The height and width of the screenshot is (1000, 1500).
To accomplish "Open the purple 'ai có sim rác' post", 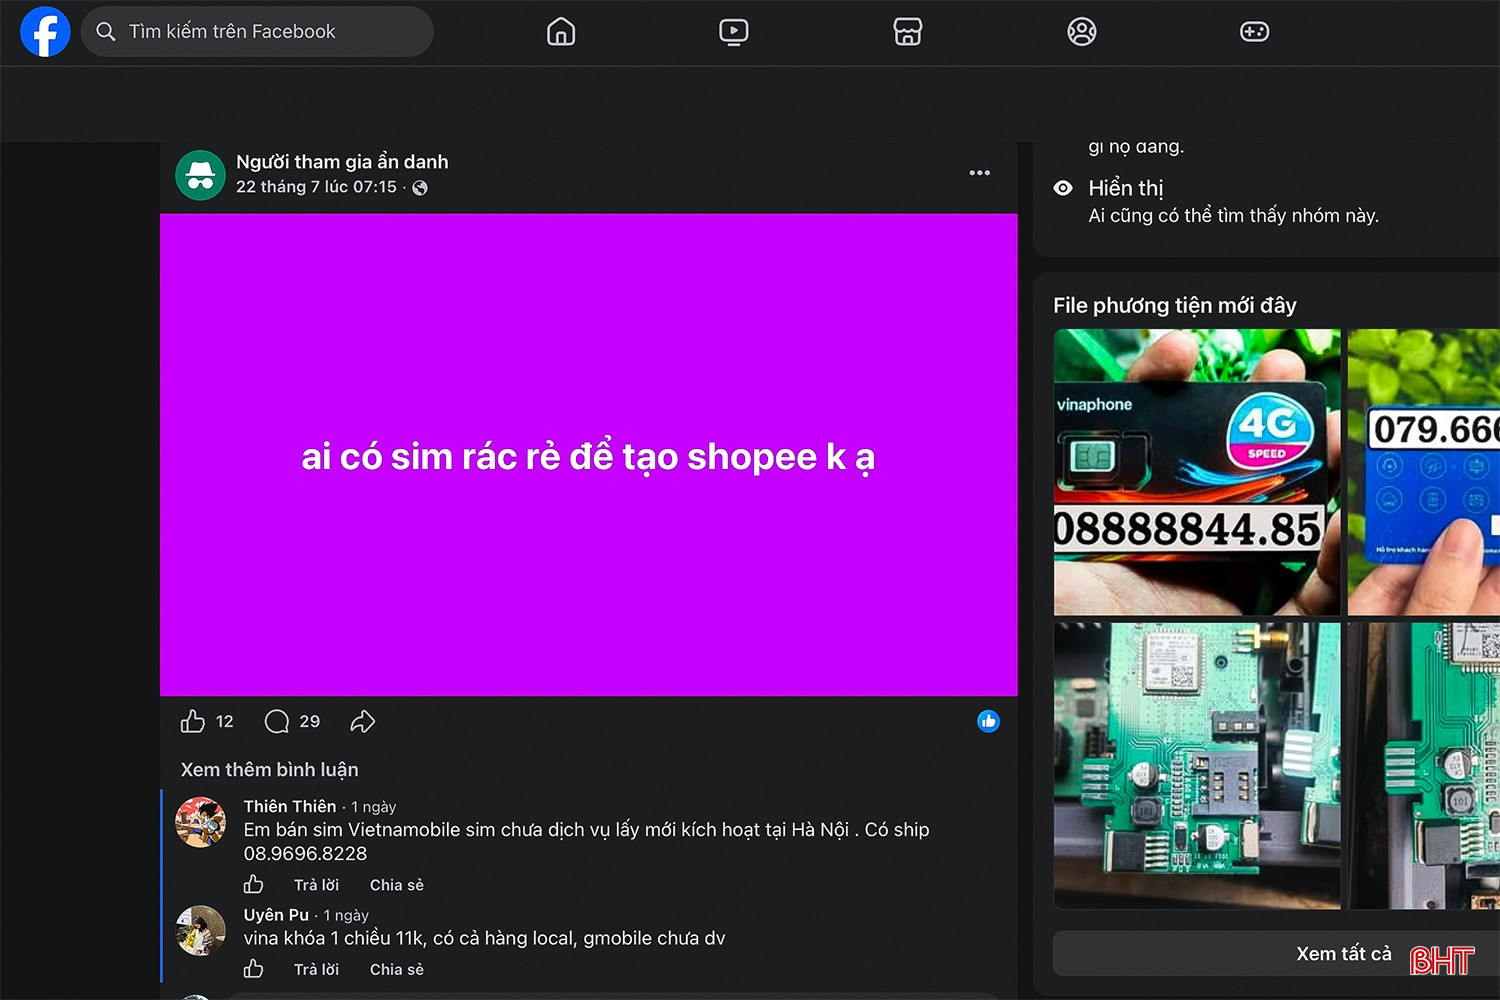I will [589, 455].
